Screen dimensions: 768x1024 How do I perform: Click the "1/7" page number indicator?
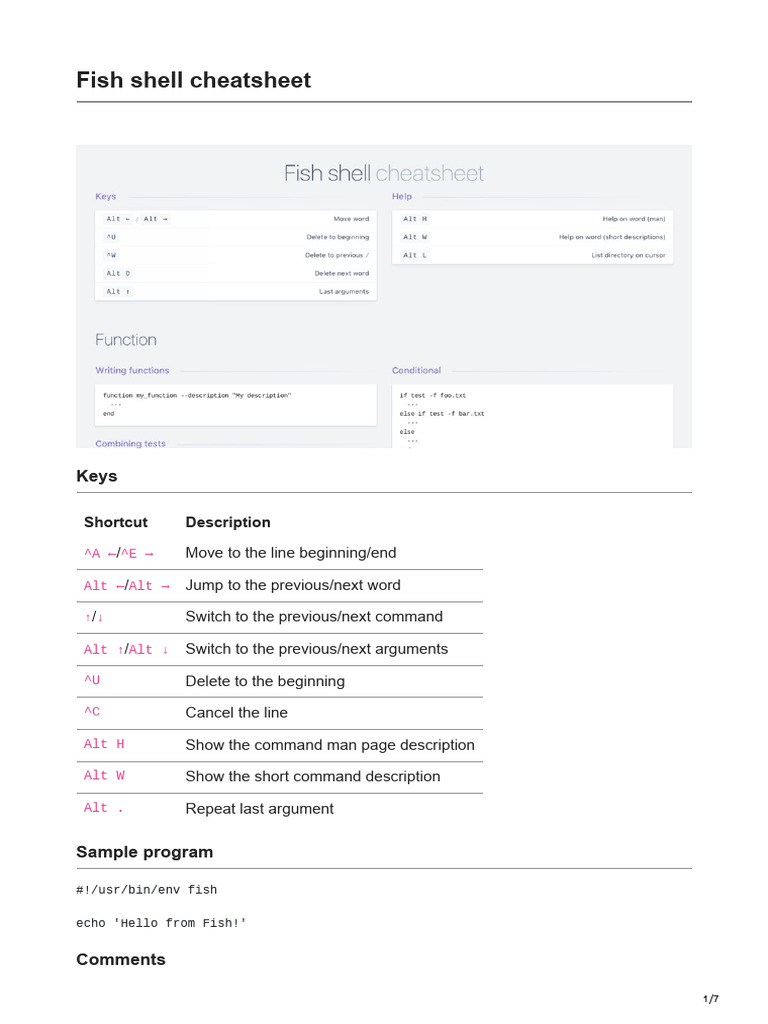pyautogui.click(x=711, y=999)
